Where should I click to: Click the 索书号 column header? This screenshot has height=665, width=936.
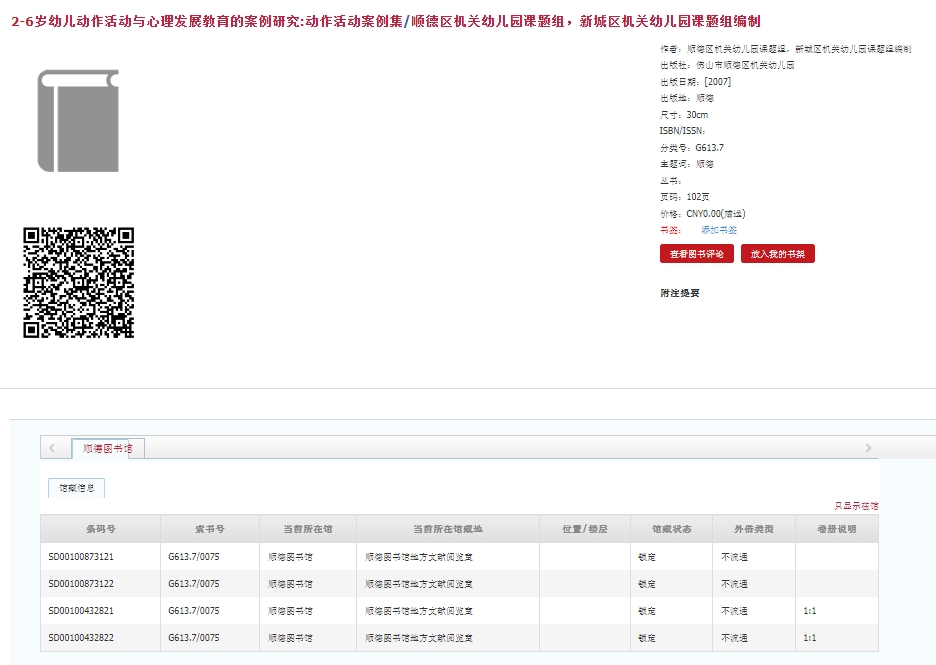click(209, 529)
